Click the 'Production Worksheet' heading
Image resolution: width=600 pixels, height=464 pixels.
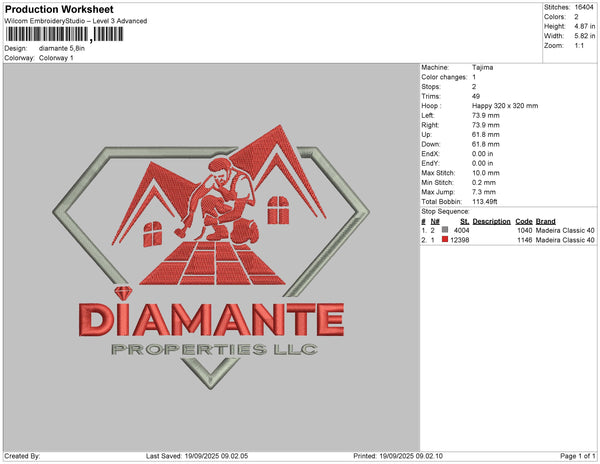tap(59, 9)
